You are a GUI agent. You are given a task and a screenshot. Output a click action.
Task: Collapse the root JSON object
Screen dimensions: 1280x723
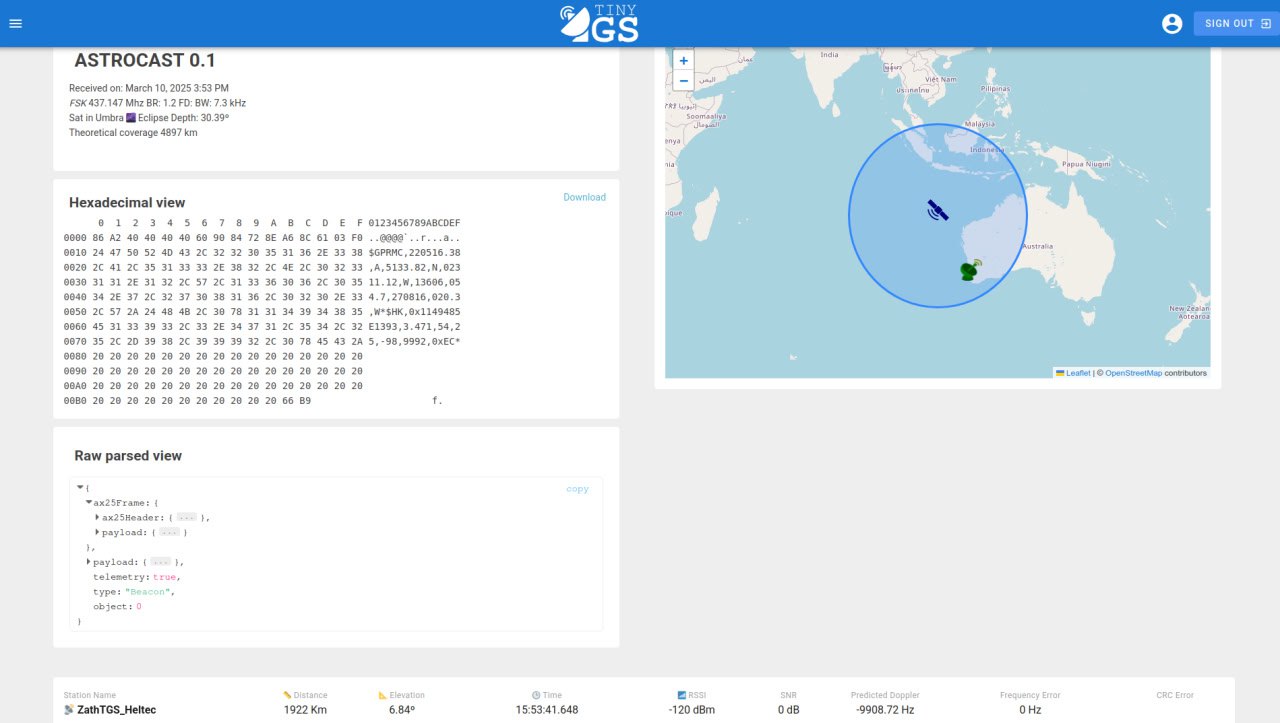click(x=80, y=487)
